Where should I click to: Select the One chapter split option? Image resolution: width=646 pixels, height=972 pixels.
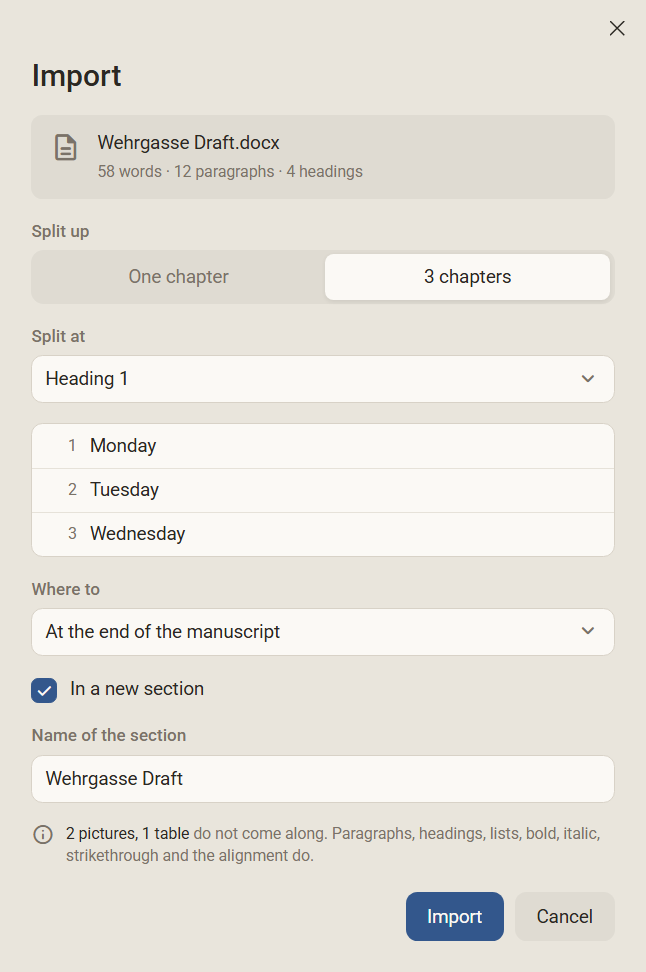(x=179, y=276)
